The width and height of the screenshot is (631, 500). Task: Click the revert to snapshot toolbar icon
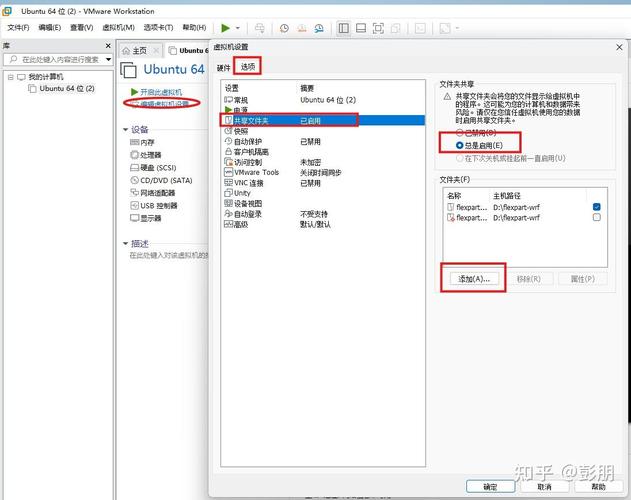click(302, 28)
